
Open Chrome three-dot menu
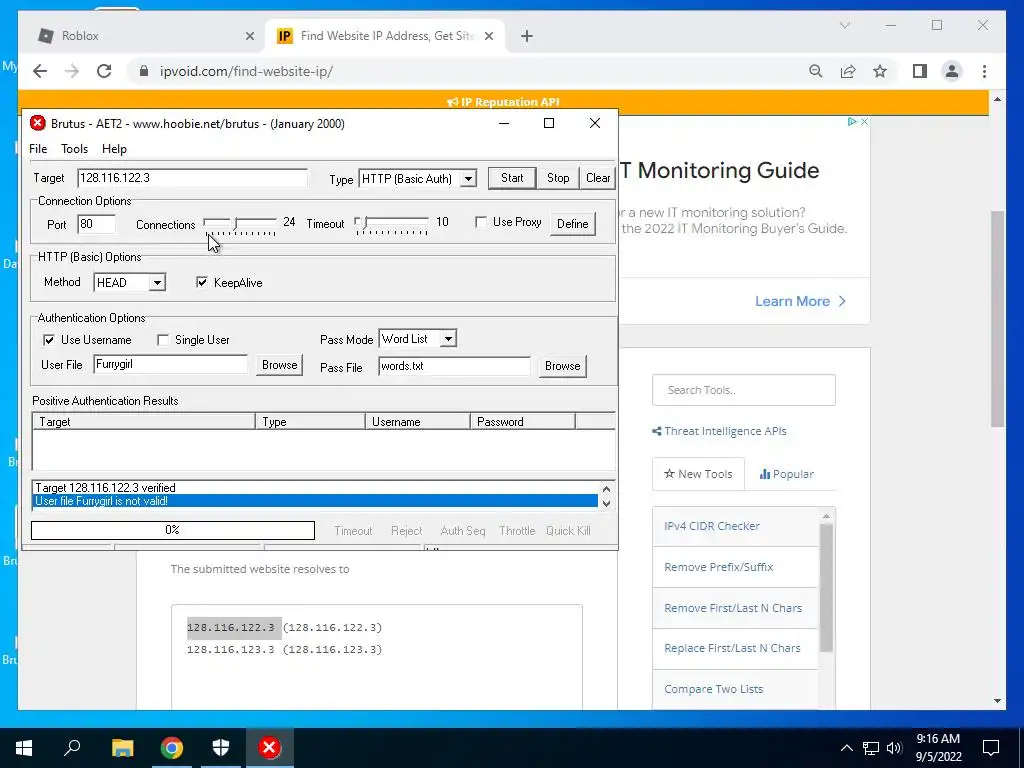(984, 71)
